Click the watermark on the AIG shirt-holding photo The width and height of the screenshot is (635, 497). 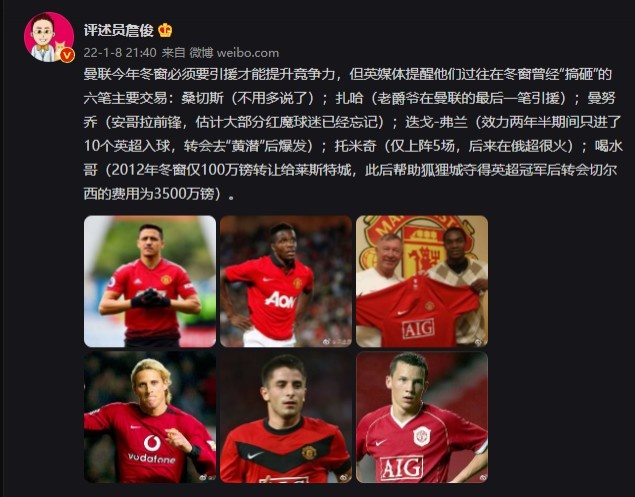478,342
